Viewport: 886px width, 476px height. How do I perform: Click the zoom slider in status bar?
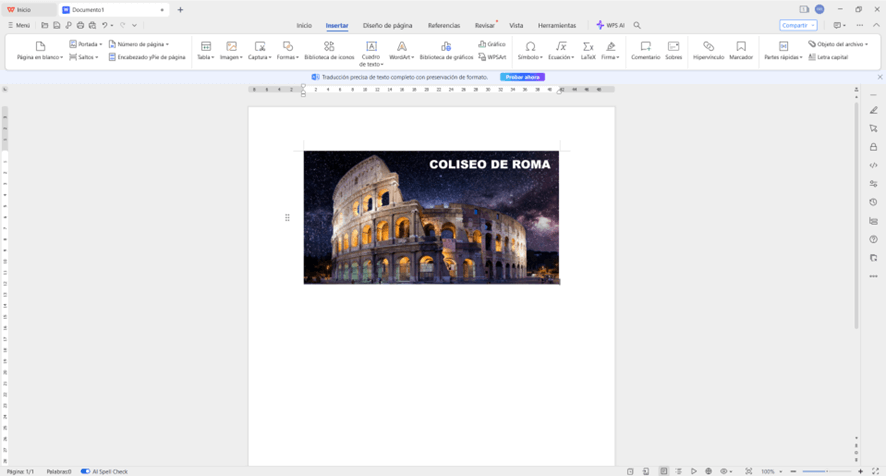tap(826, 471)
